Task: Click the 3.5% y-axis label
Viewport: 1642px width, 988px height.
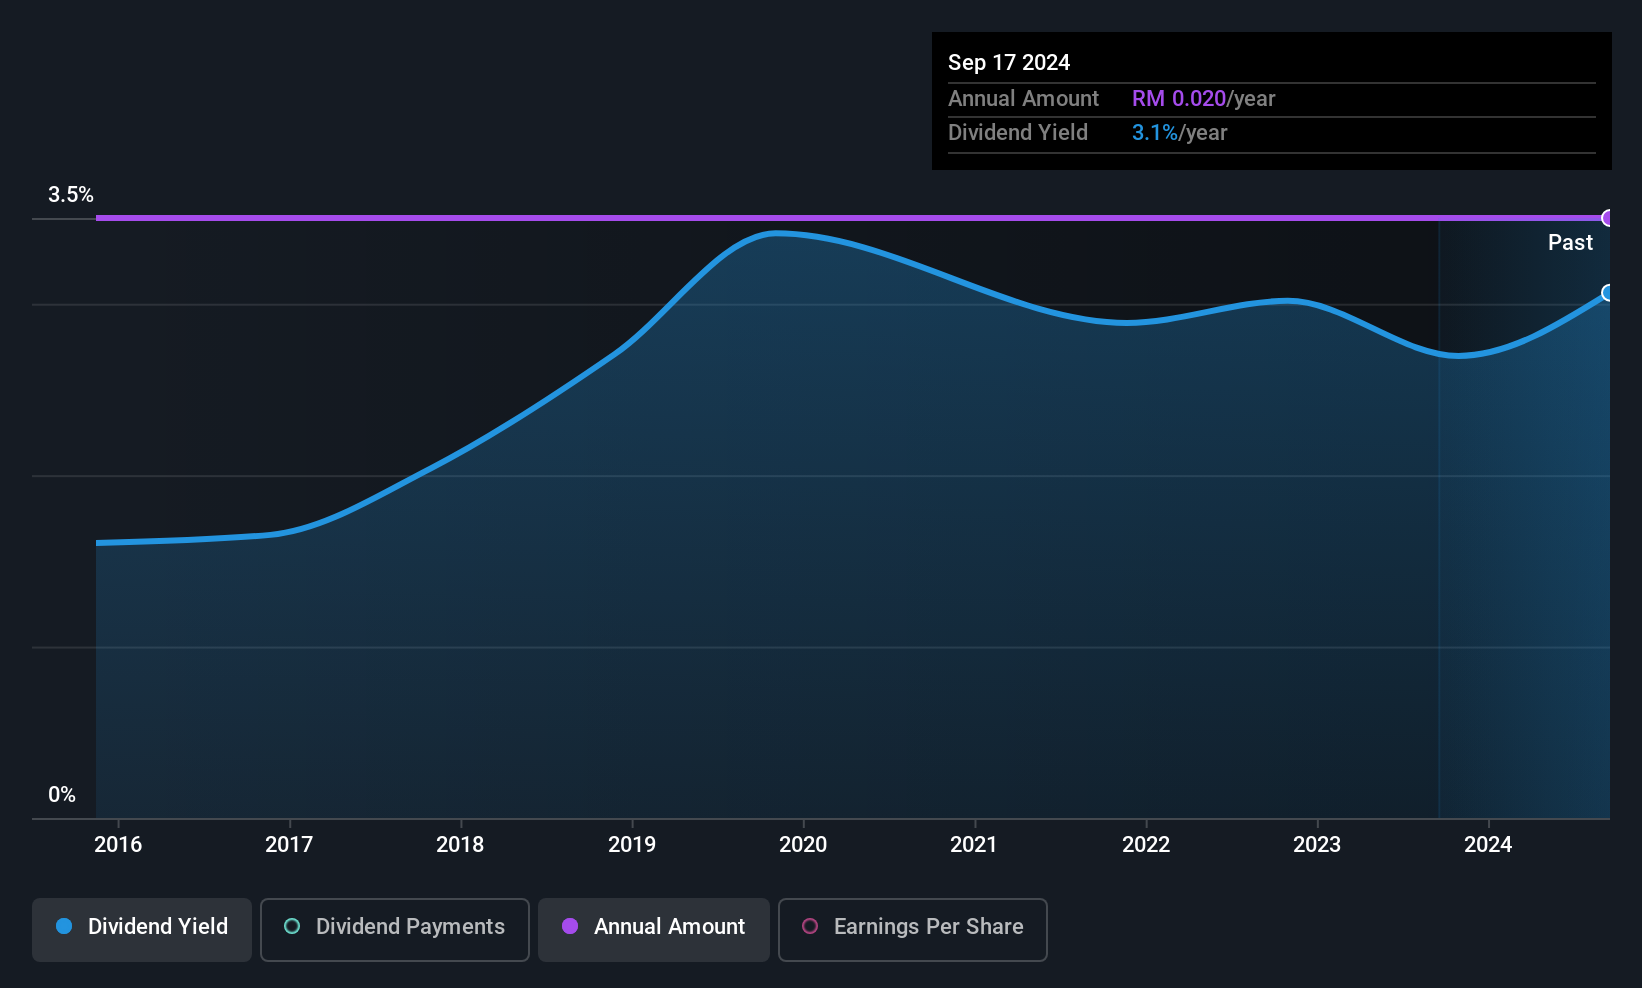Action: pos(71,195)
